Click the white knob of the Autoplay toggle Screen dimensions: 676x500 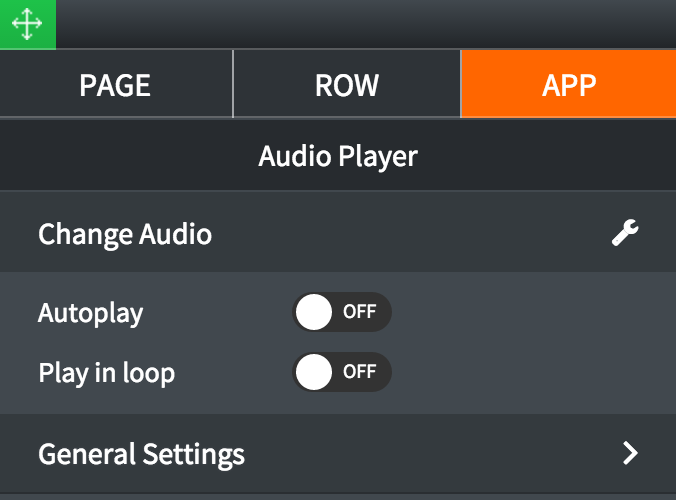click(x=314, y=312)
